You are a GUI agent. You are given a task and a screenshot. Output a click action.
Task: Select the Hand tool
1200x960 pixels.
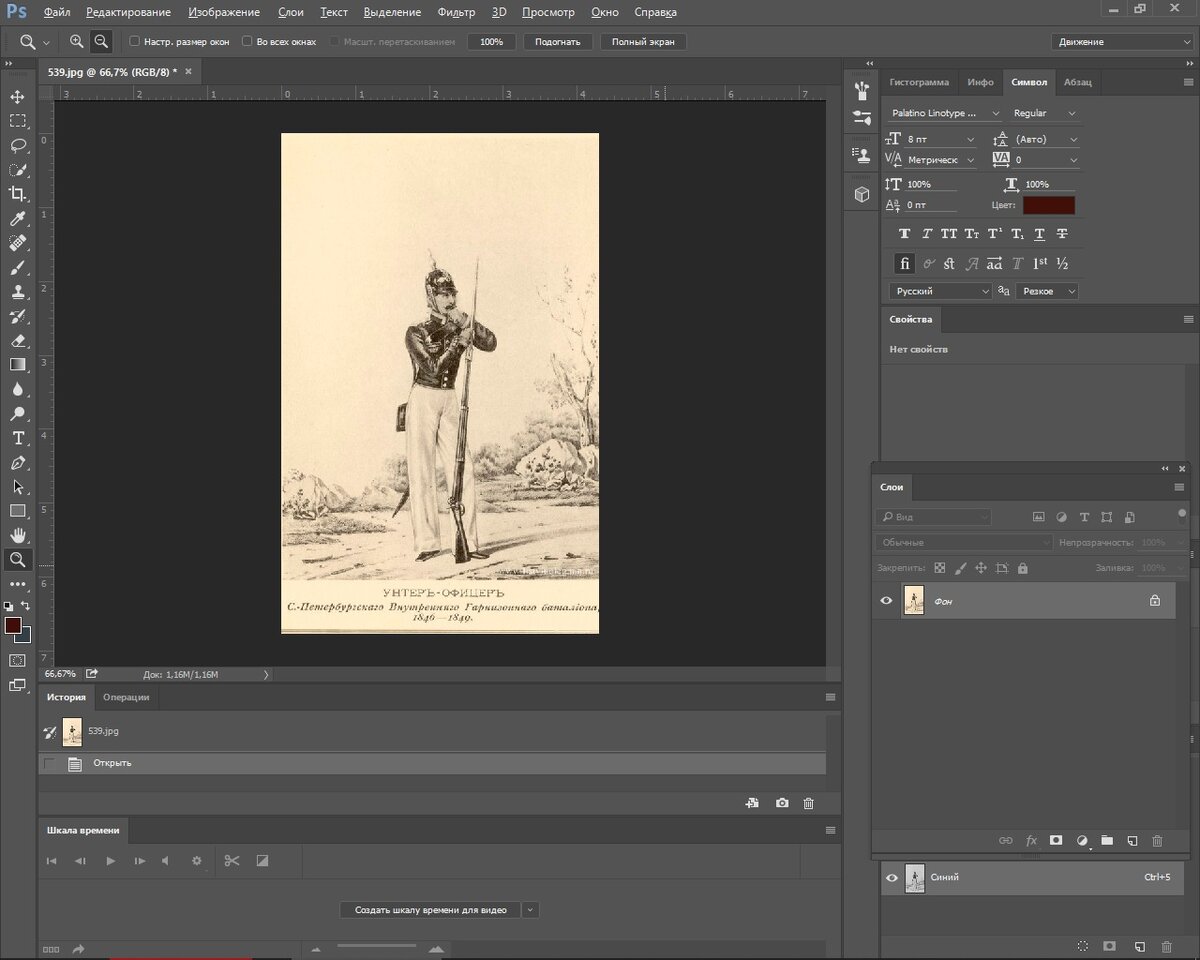click(17, 536)
